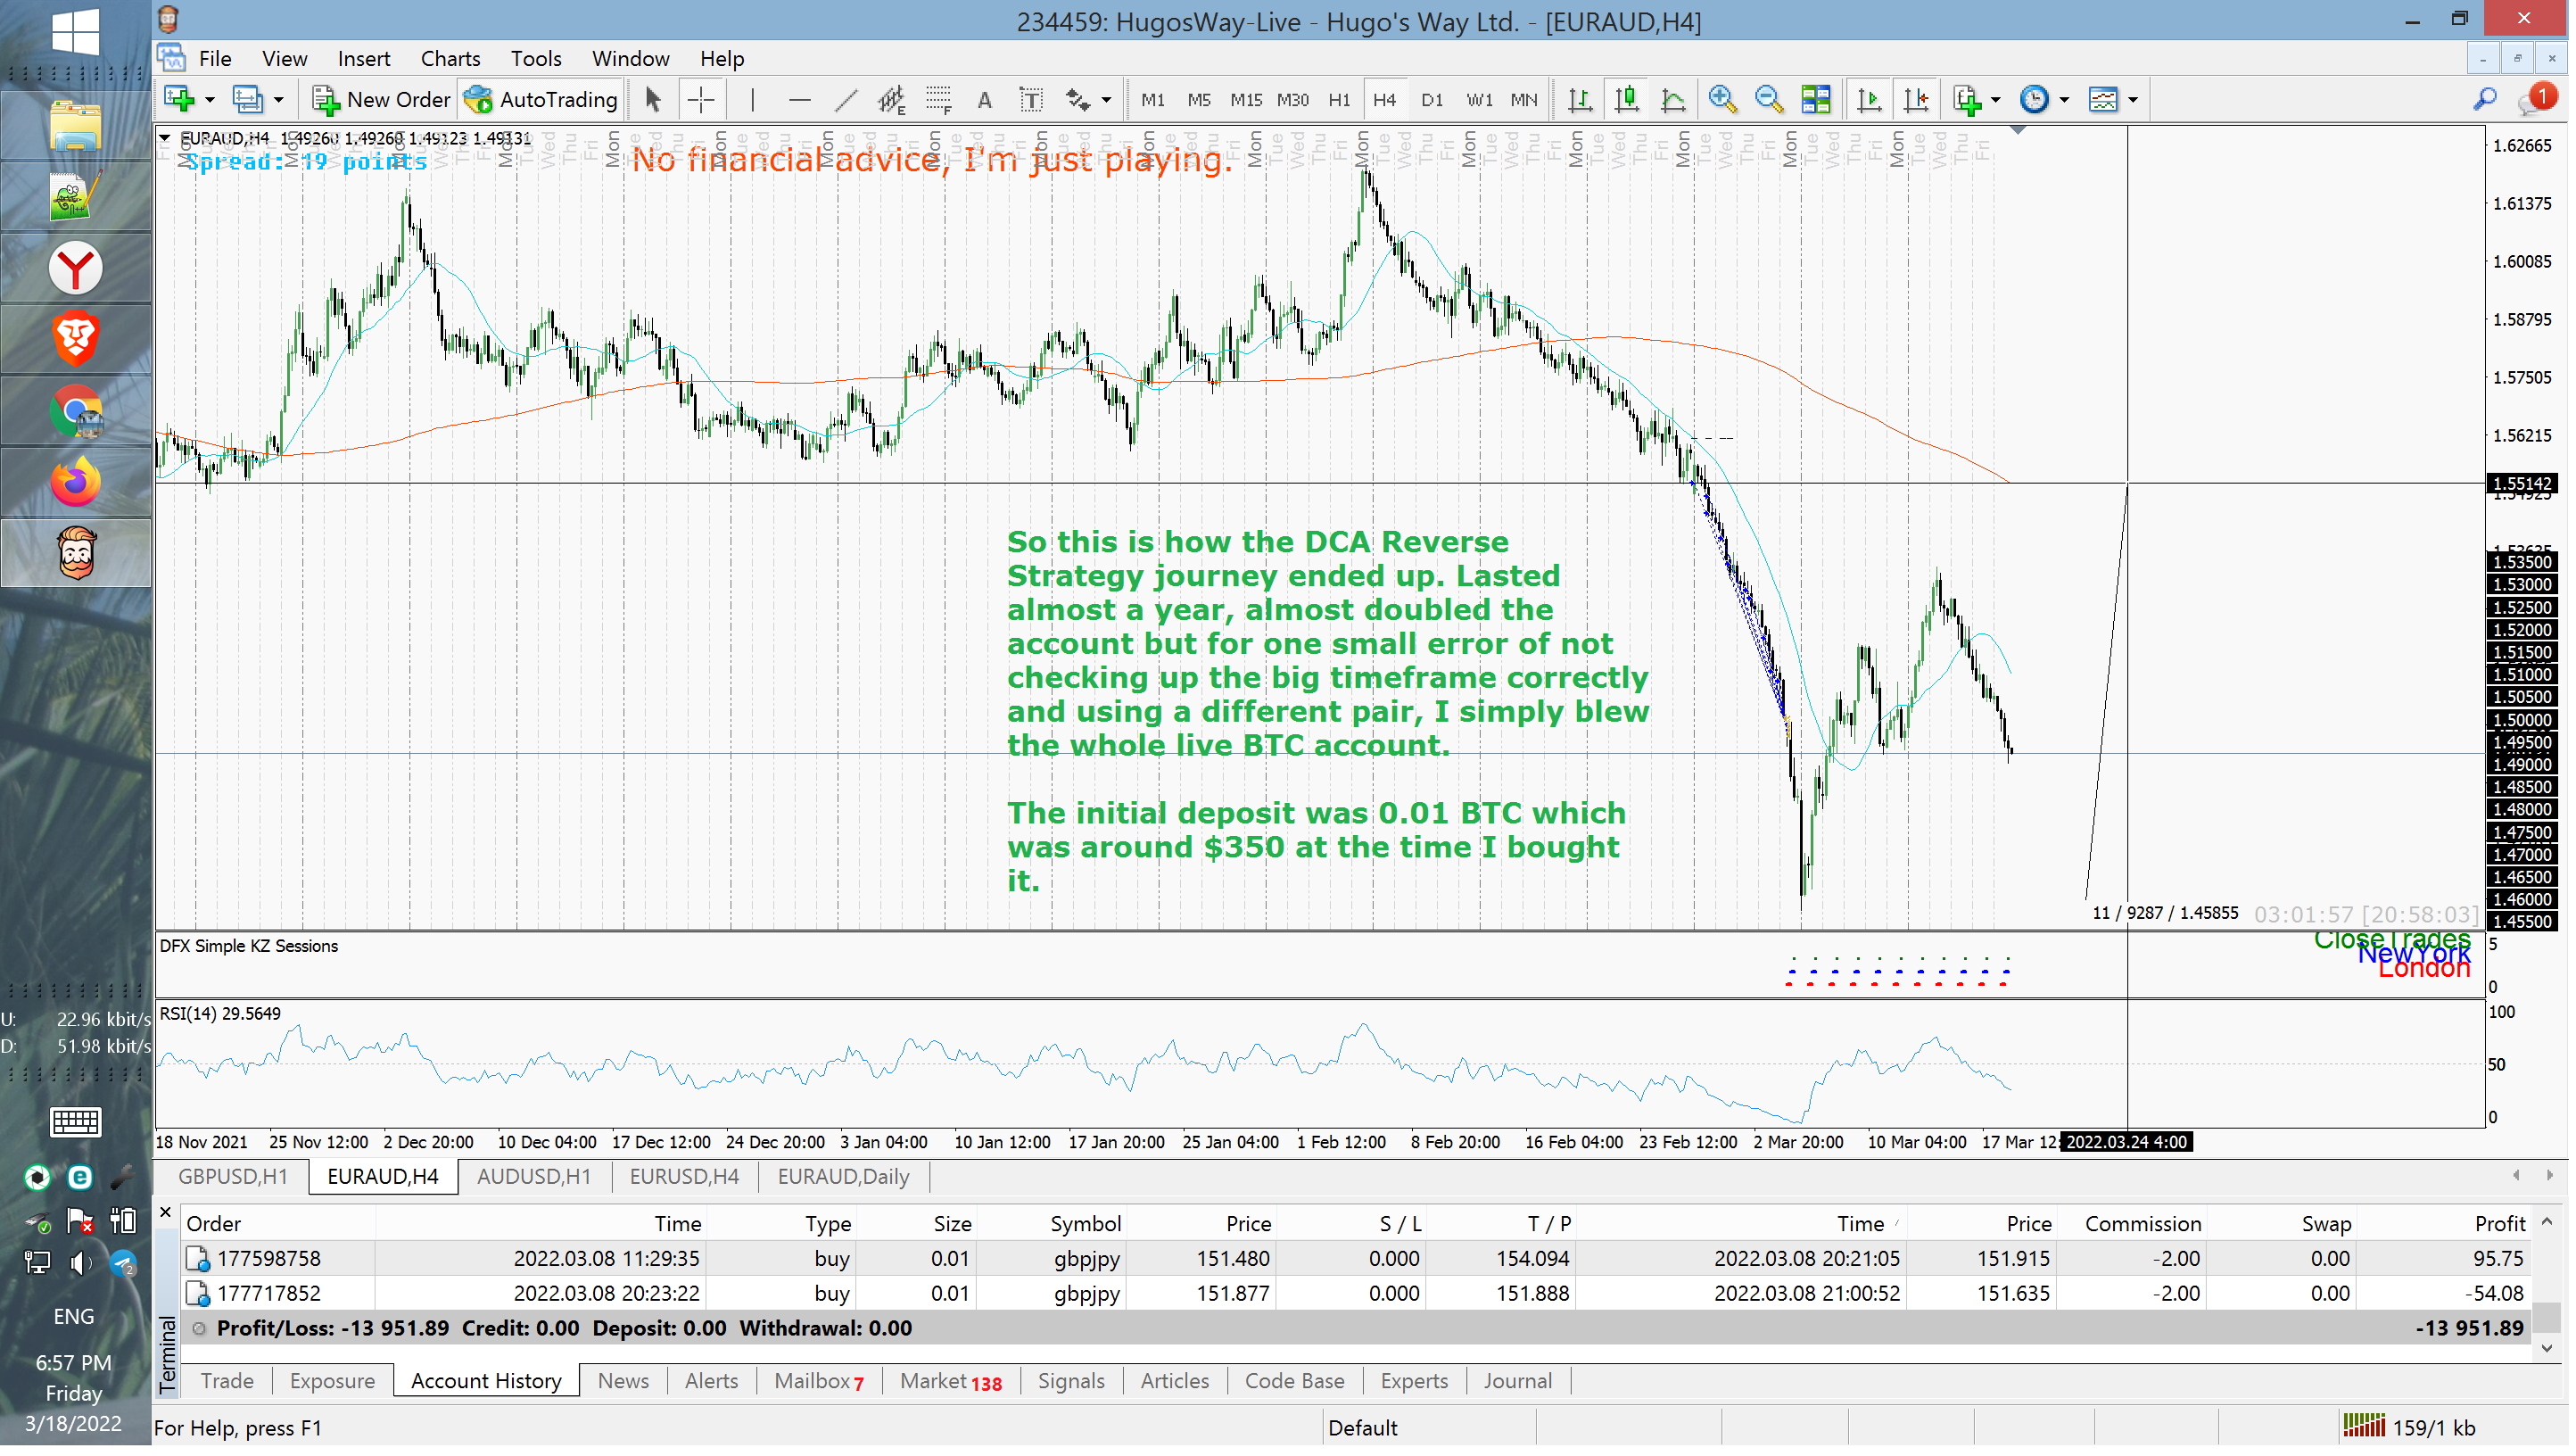Viewport: 2576px width, 1456px height.
Task: Click the New Order button
Action: [383, 99]
